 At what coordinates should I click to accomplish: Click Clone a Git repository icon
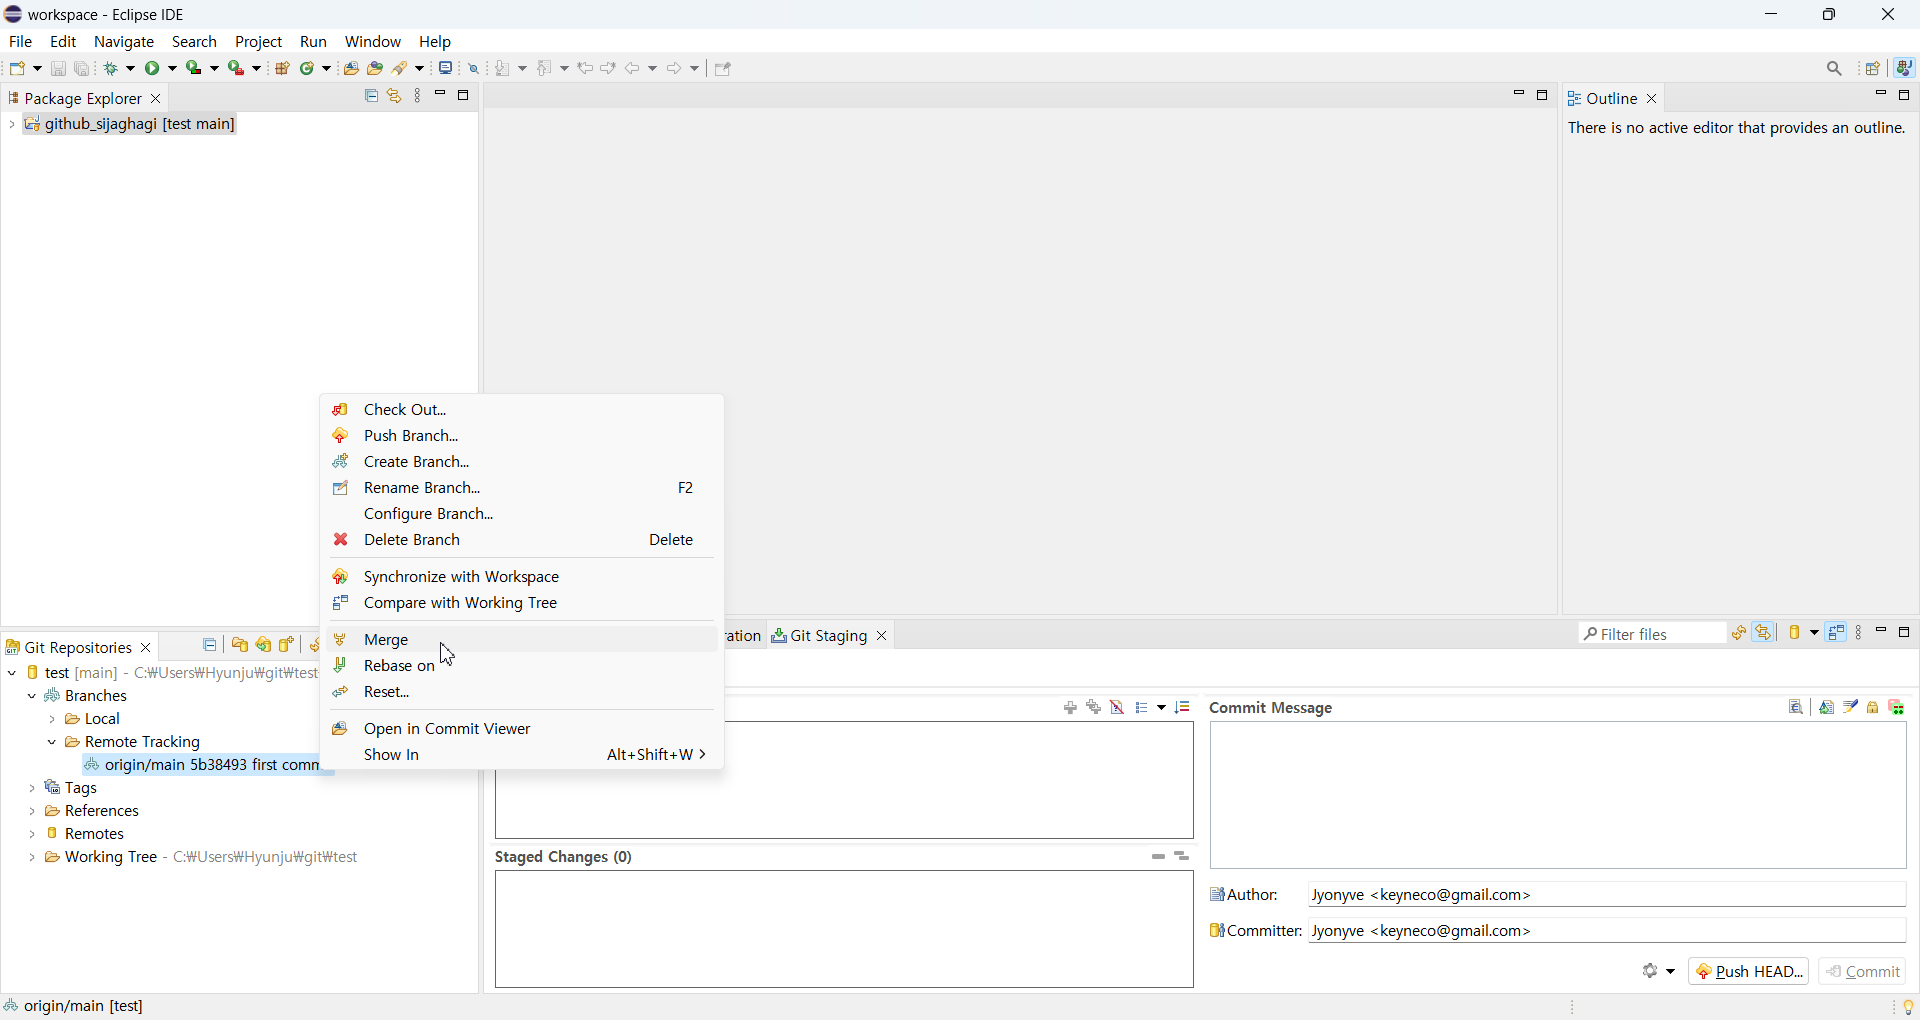pyautogui.click(x=264, y=645)
